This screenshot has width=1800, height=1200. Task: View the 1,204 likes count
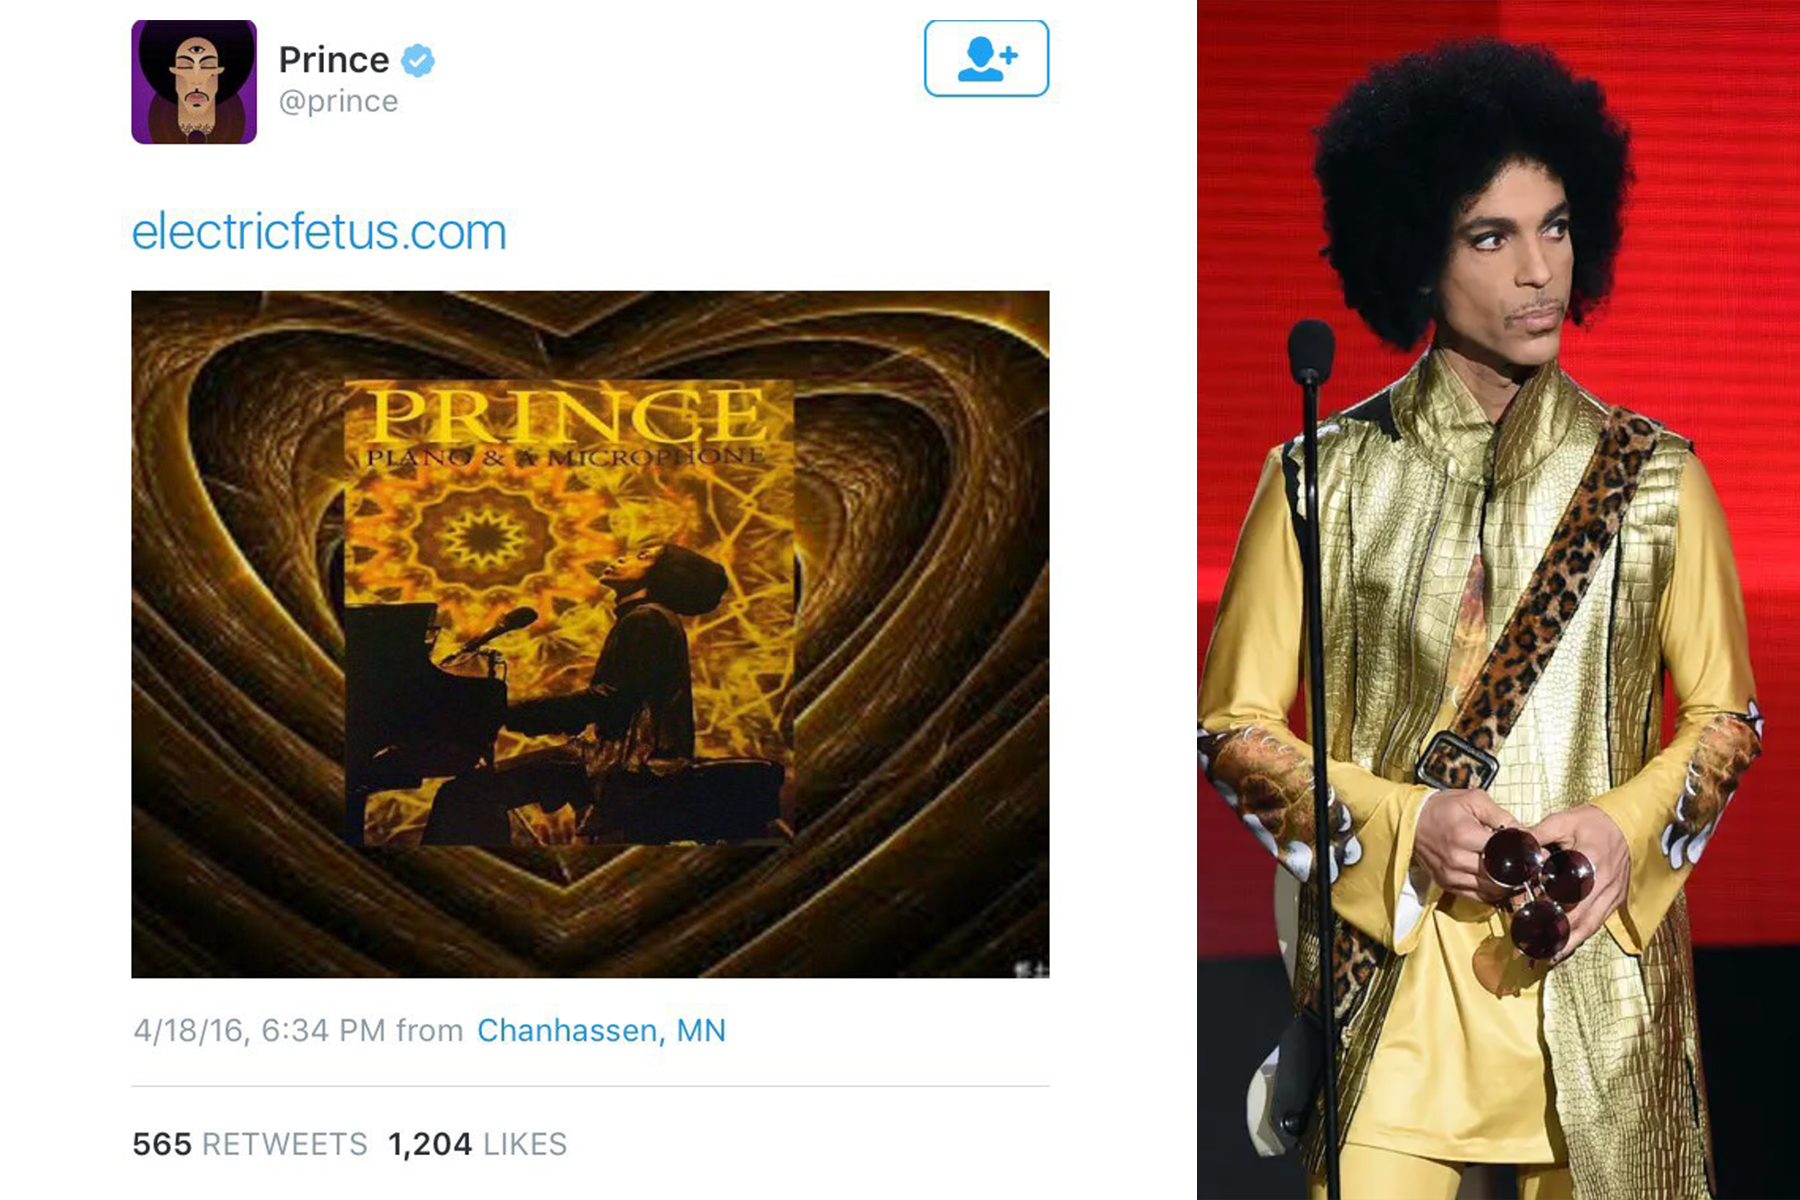coord(429,1144)
